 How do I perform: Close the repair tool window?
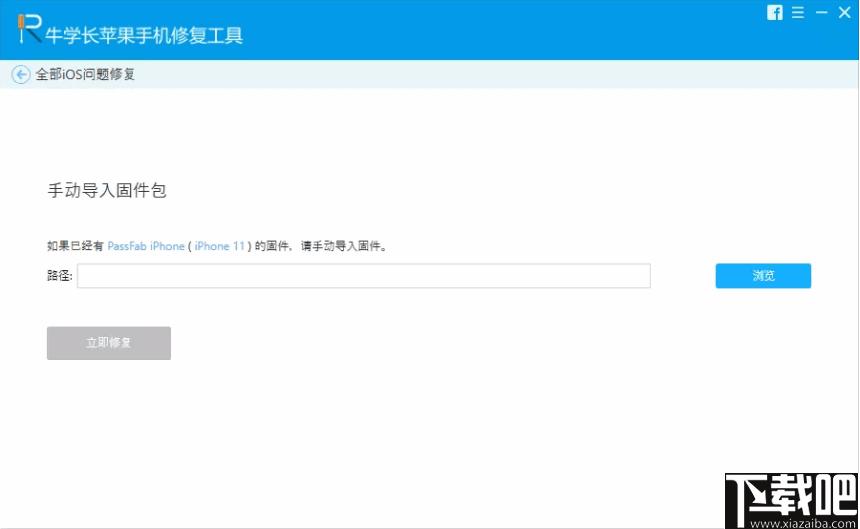(x=845, y=12)
